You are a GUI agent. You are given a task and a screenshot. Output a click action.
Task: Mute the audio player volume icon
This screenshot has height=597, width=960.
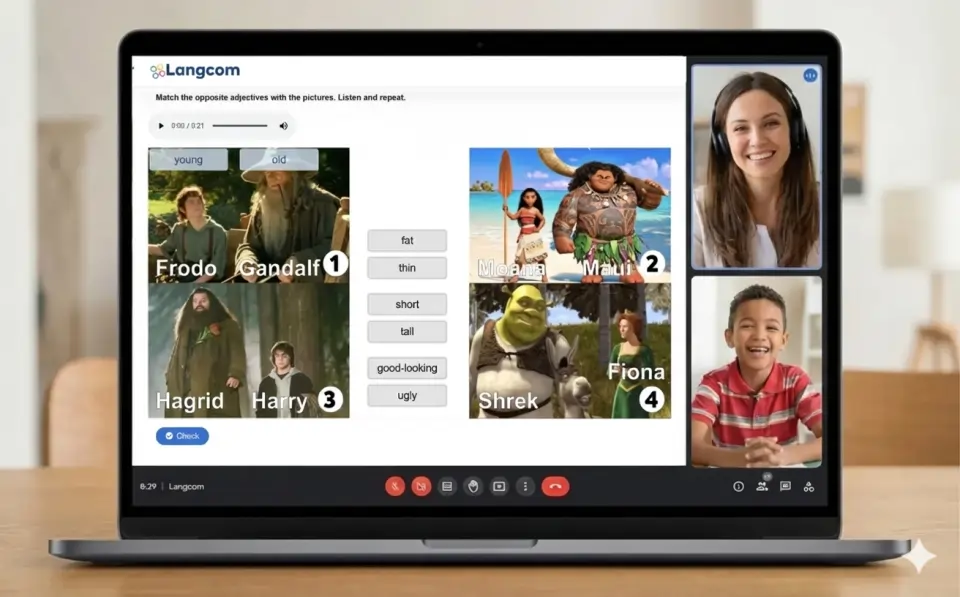[283, 126]
